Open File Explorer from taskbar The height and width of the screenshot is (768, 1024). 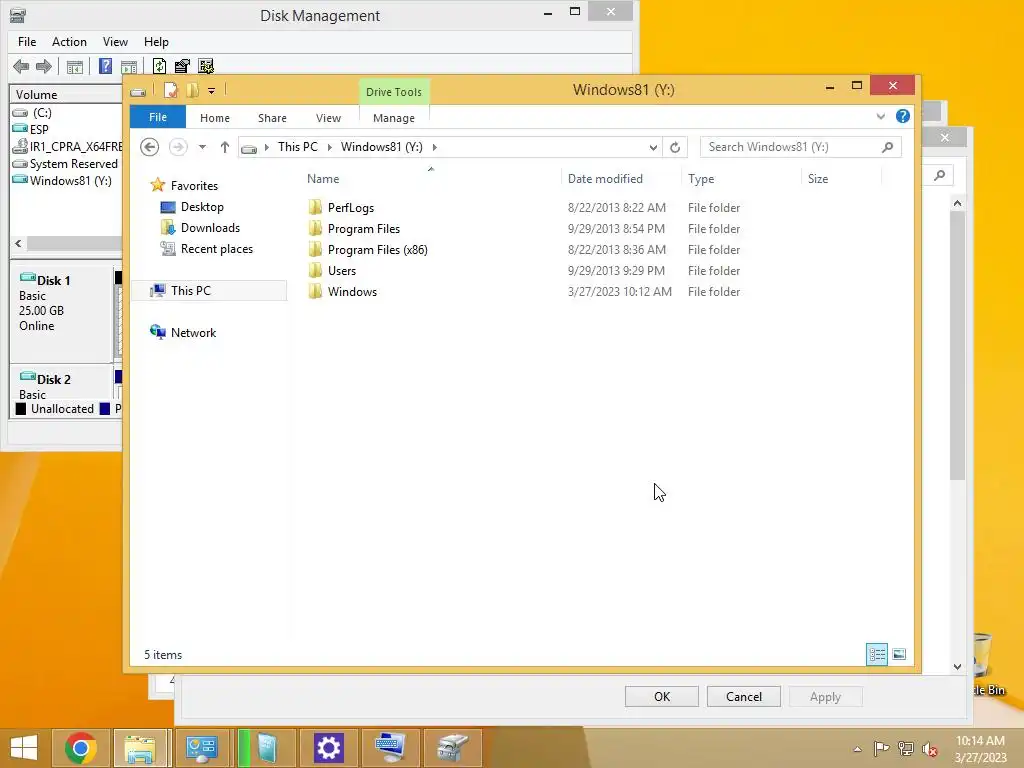coord(140,748)
